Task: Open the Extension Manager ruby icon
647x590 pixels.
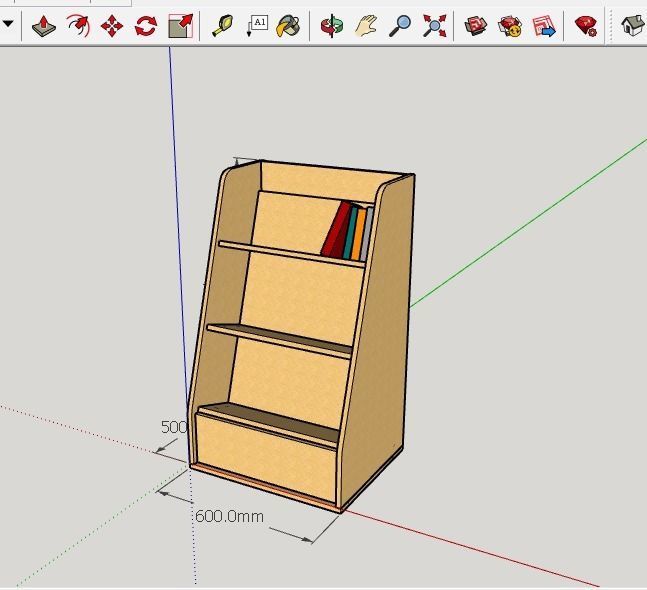Action: click(586, 26)
